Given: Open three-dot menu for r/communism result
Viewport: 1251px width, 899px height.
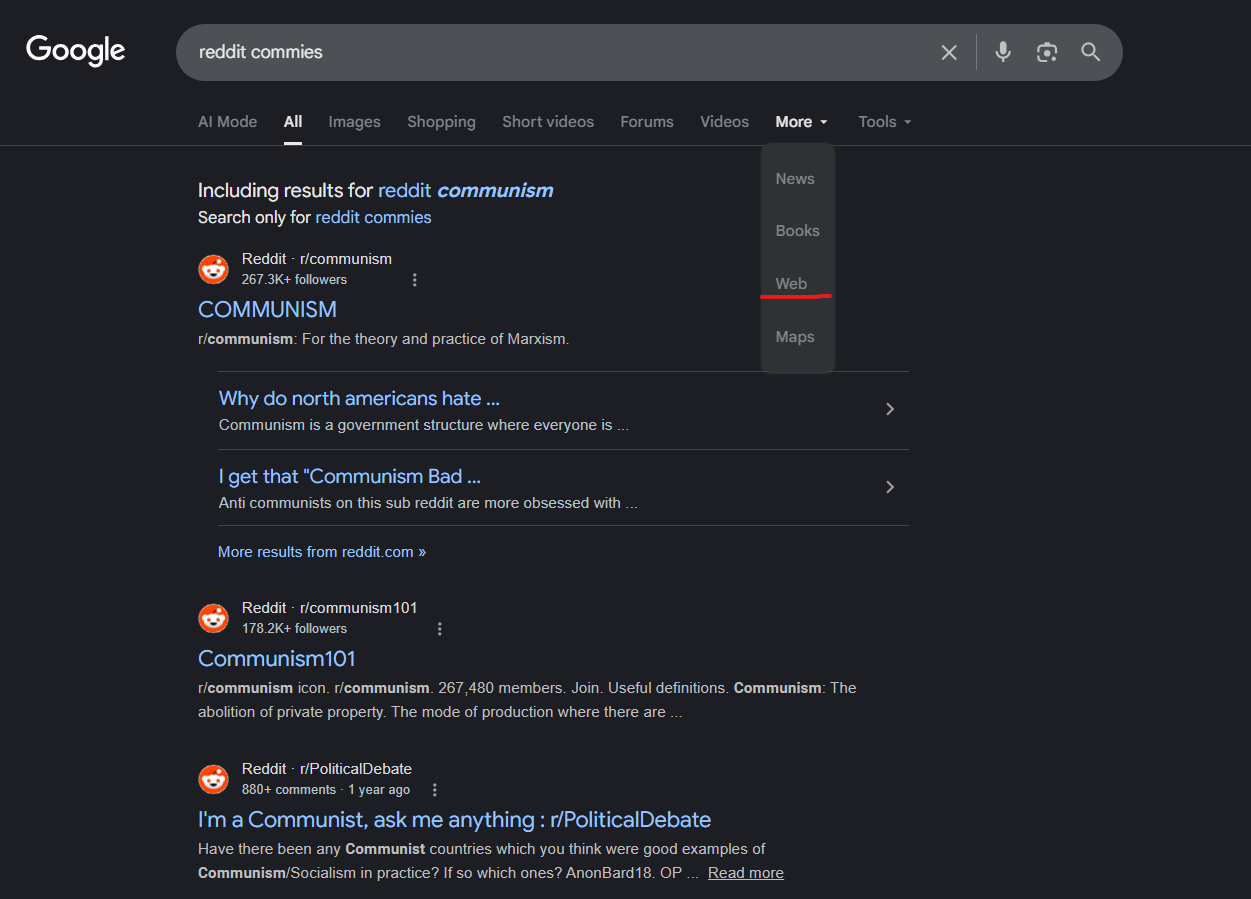Looking at the screenshot, I should (x=415, y=280).
